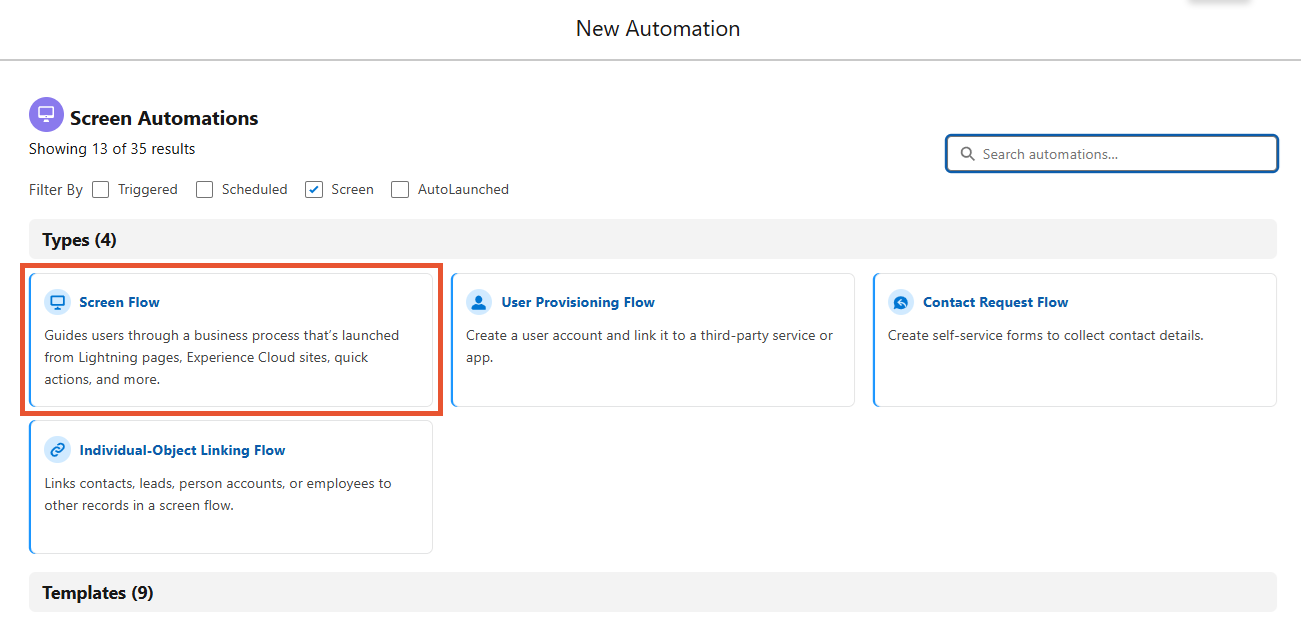Image resolution: width=1301 pixels, height=621 pixels.
Task: Click the Screen Flow card icon
Action: tap(58, 302)
